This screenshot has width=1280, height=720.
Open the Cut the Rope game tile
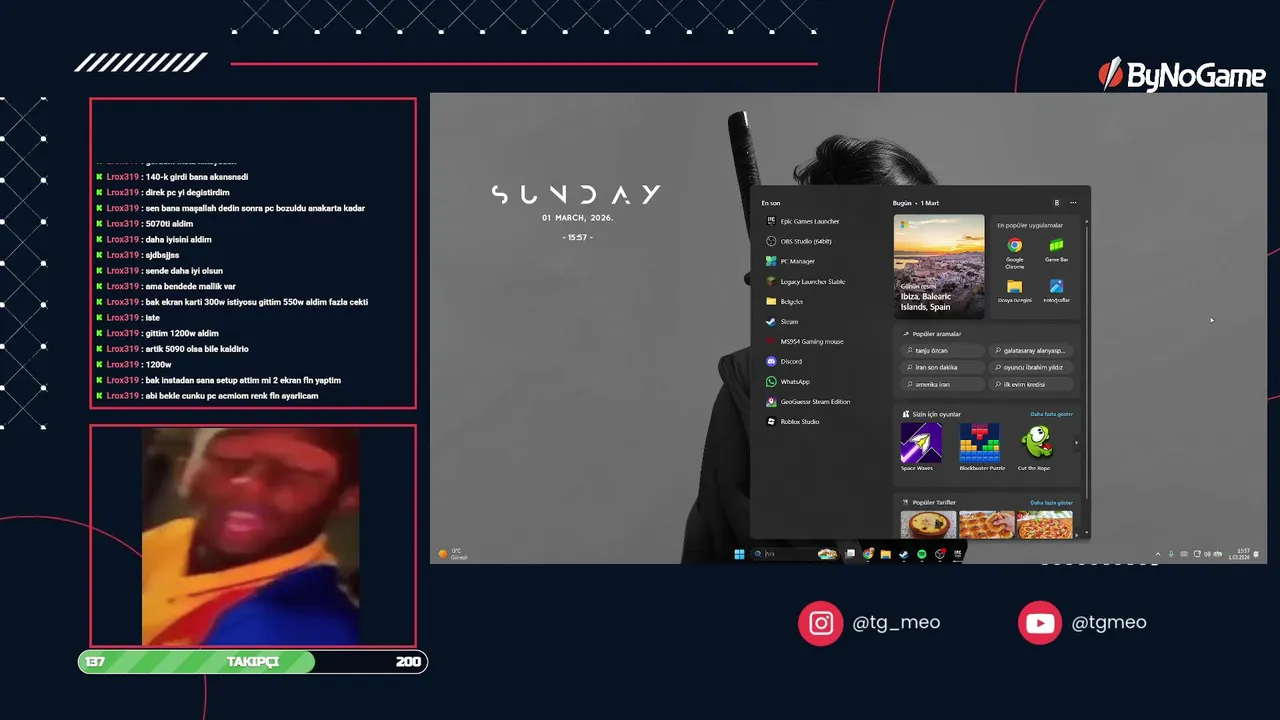pyautogui.click(x=1036, y=447)
